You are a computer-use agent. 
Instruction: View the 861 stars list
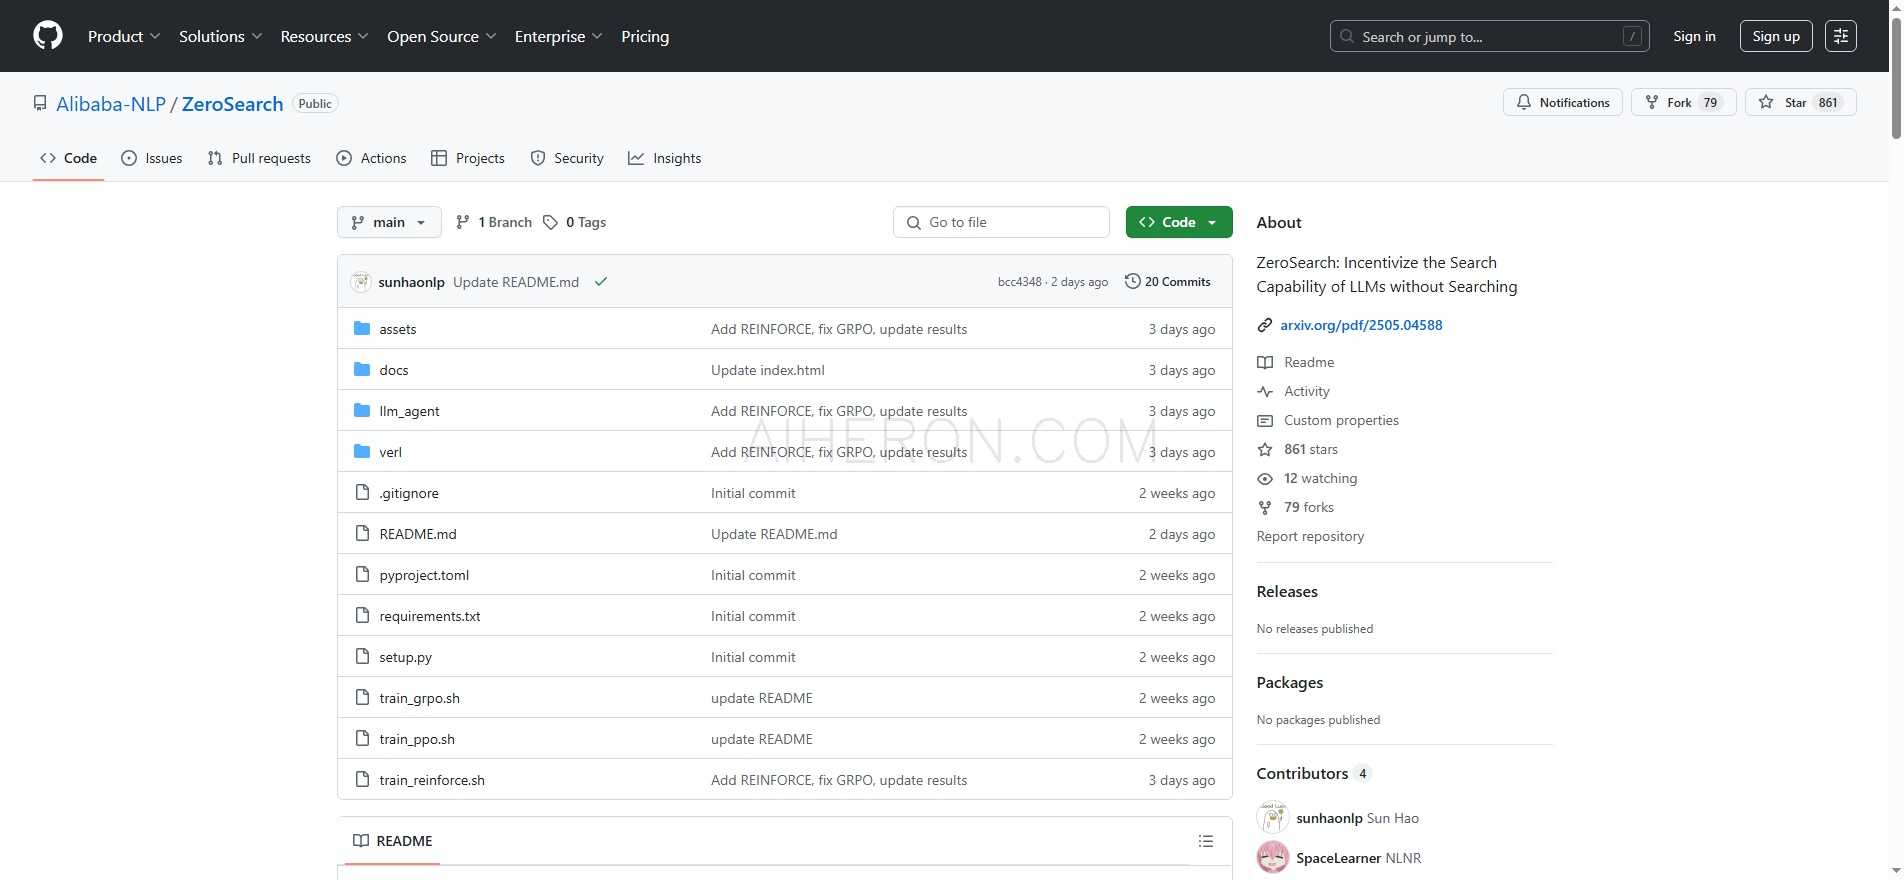1311,449
